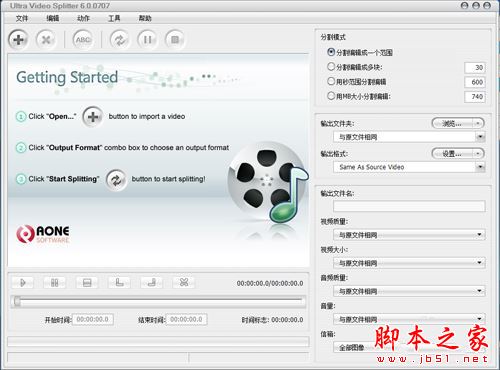500x370 pixels.
Task: Click the 结束时间 end time field
Action: pos(186,319)
